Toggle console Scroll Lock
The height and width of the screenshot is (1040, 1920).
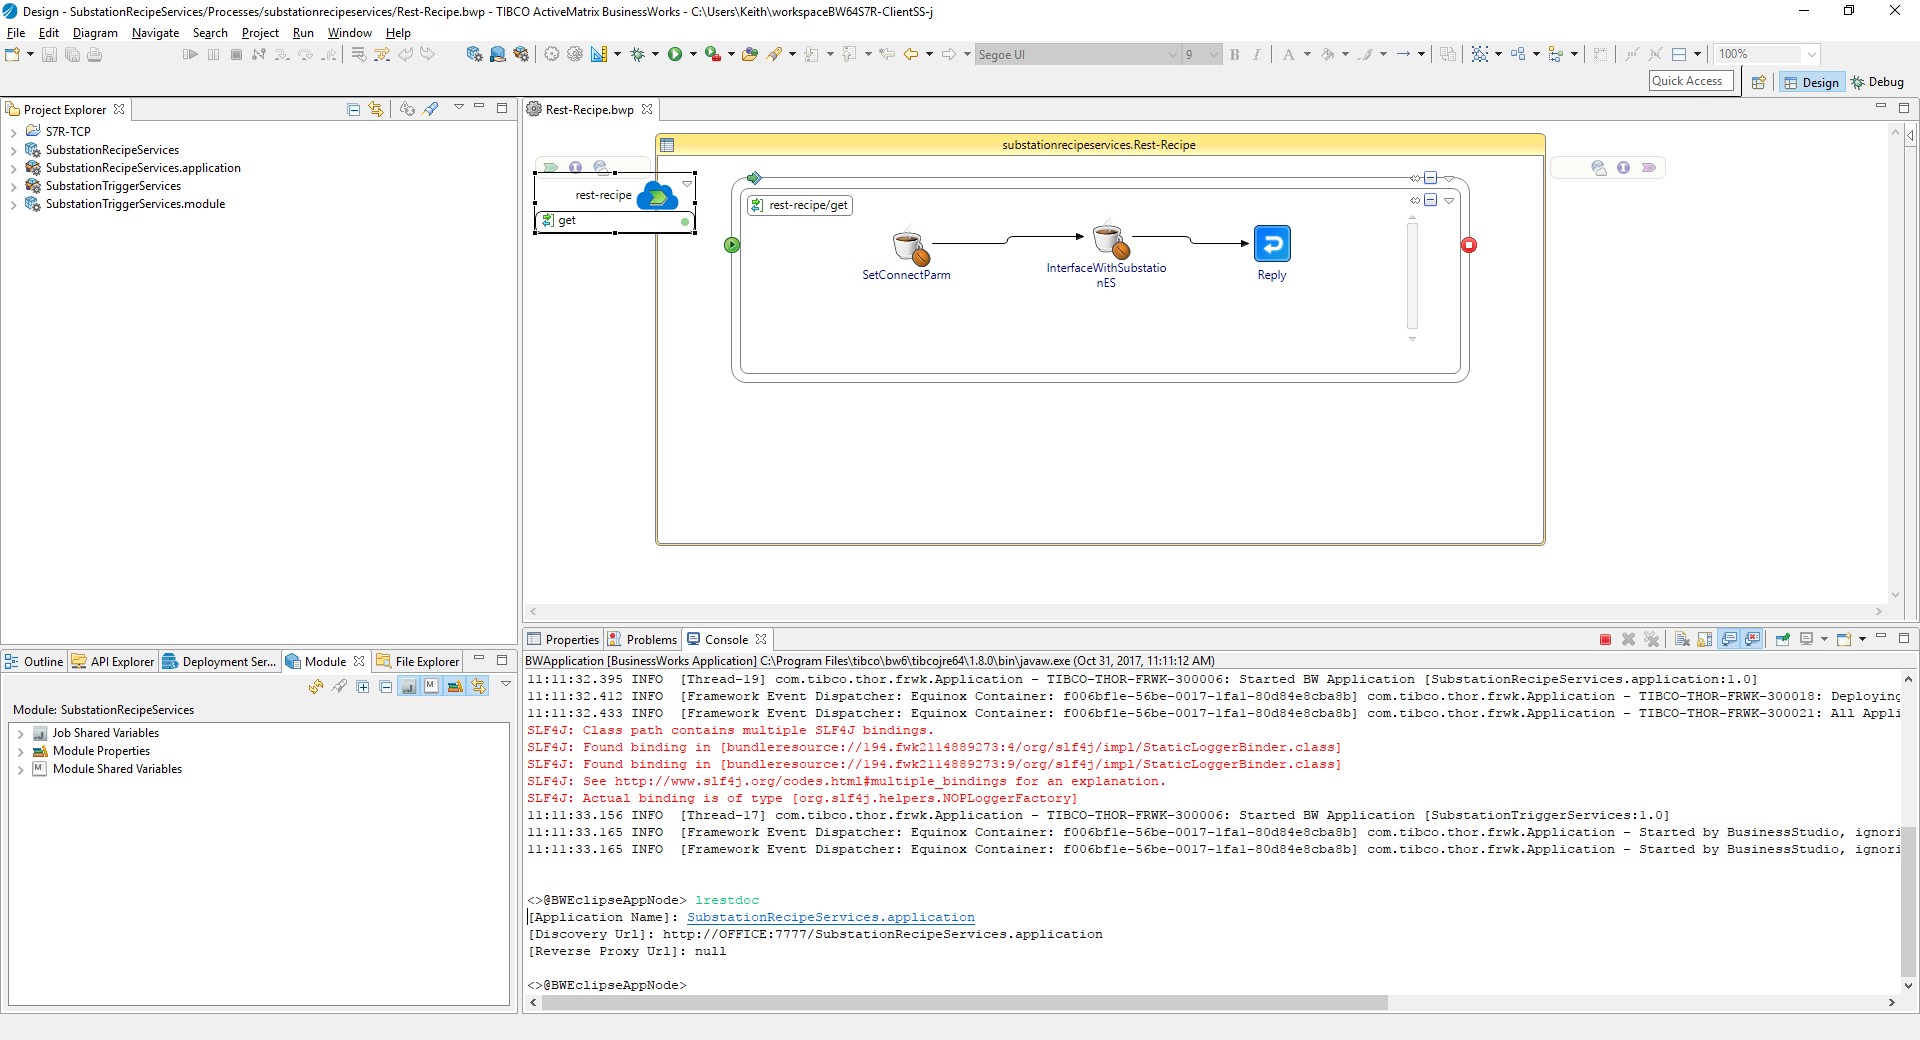point(1705,640)
